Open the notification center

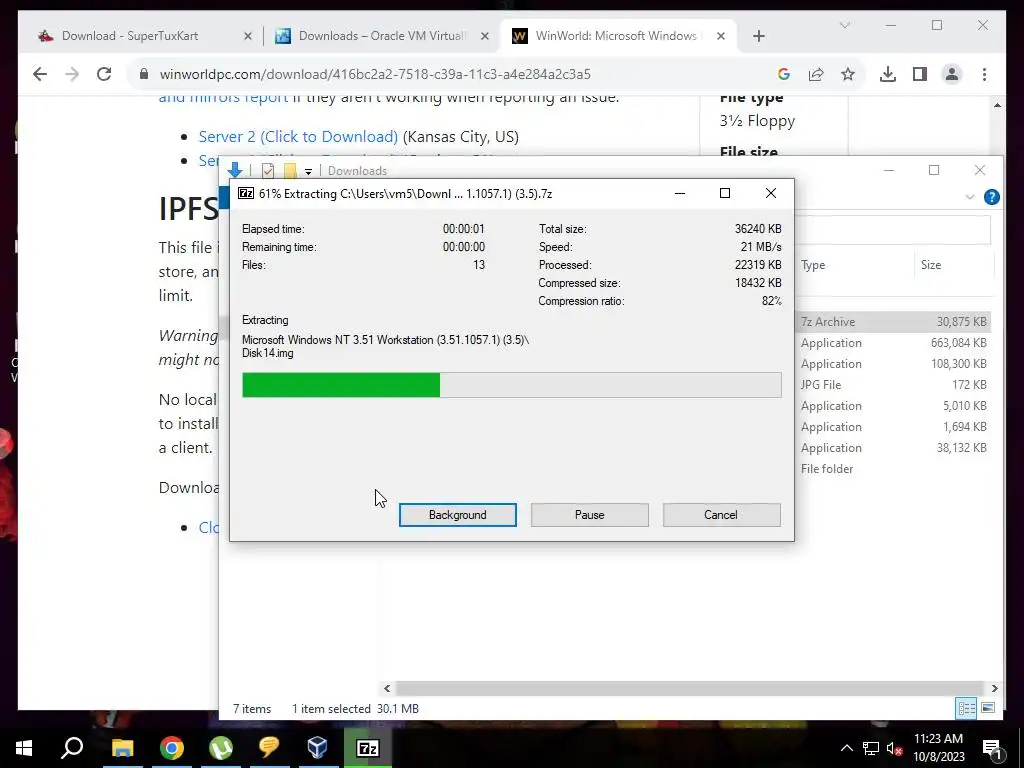point(992,748)
